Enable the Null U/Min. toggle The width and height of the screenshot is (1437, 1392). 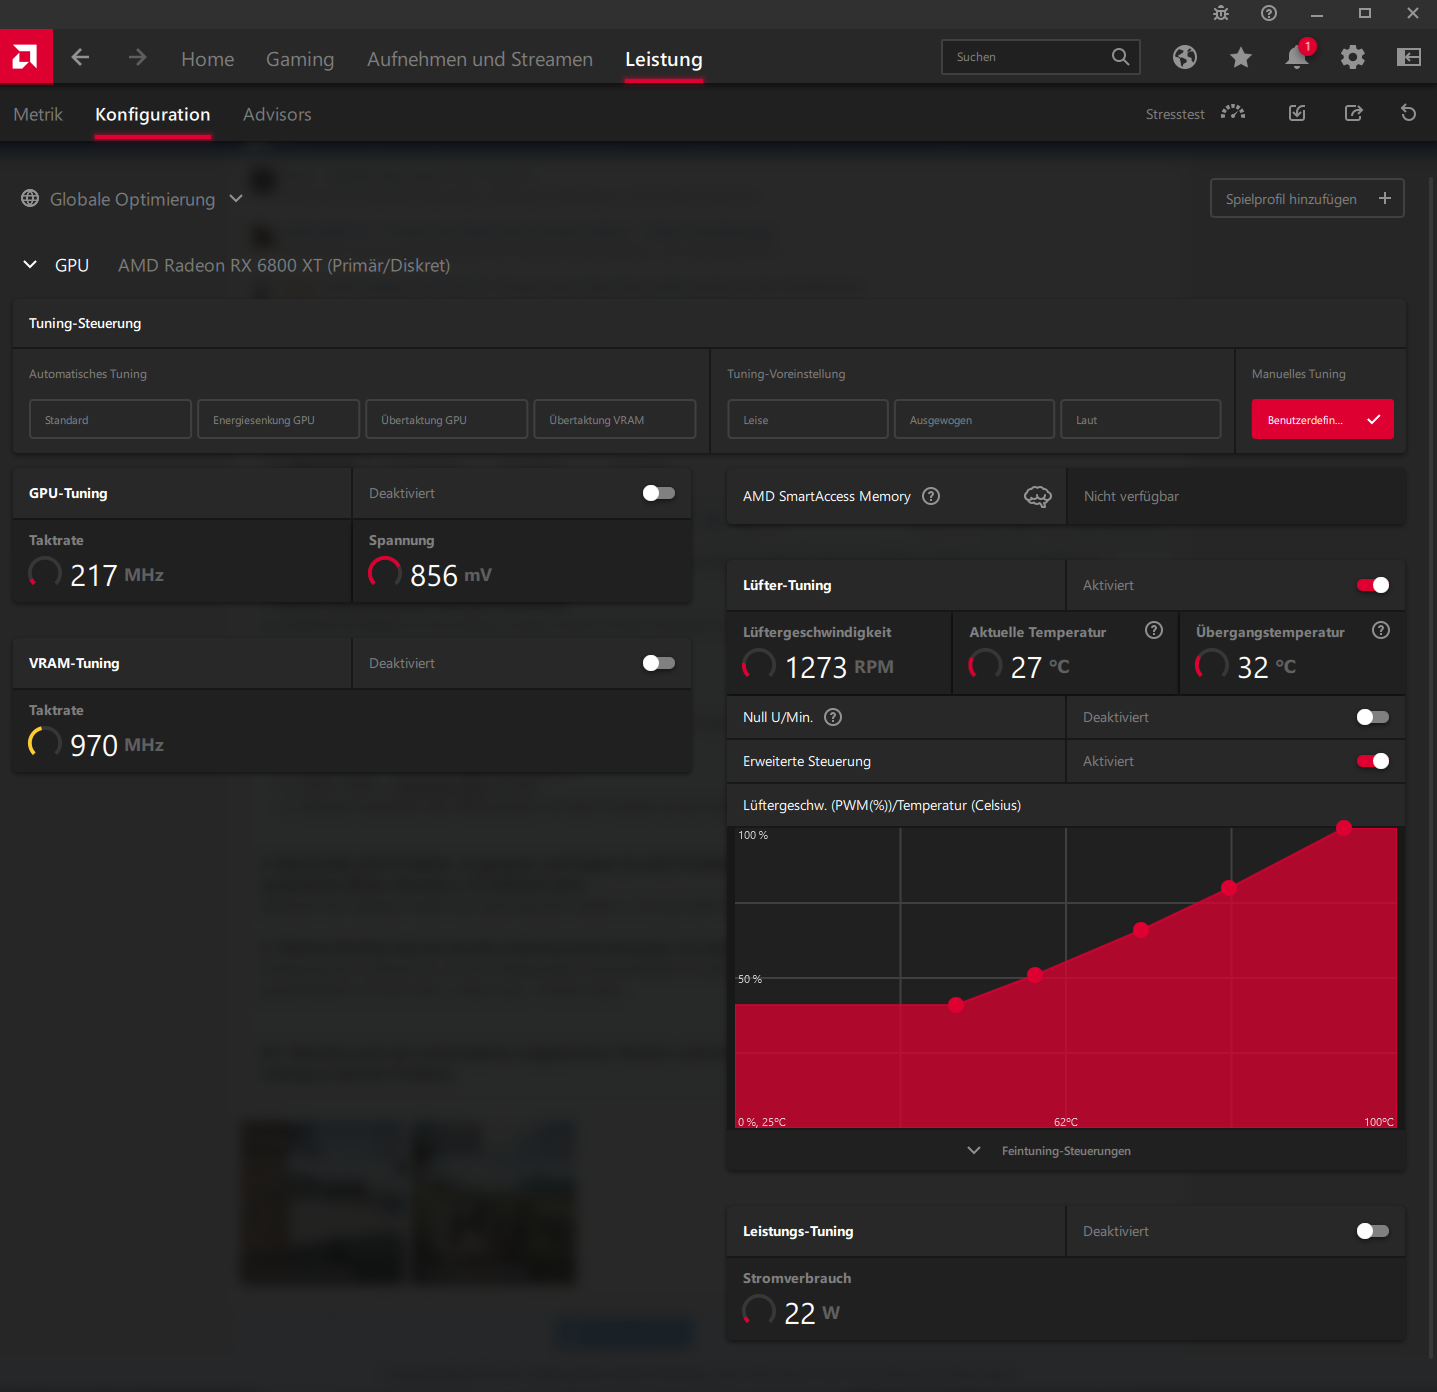pos(1373,717)
